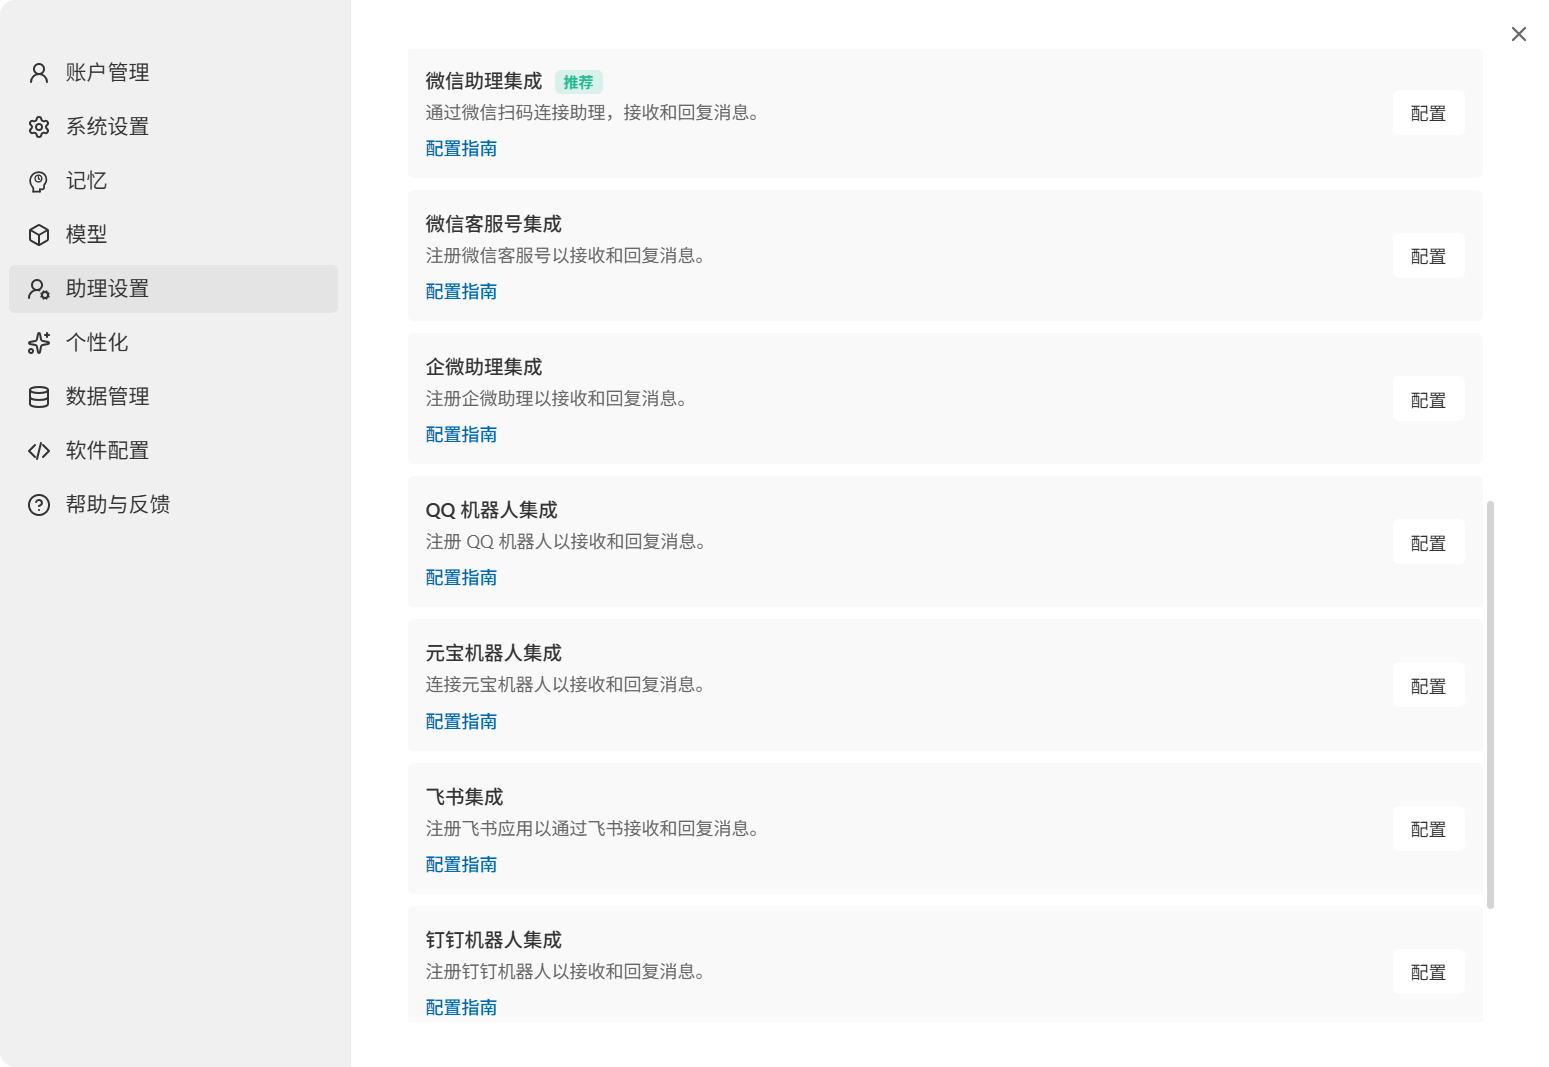Click 配置 for 钉钉机器人集成

click(x=1428, y=972)
